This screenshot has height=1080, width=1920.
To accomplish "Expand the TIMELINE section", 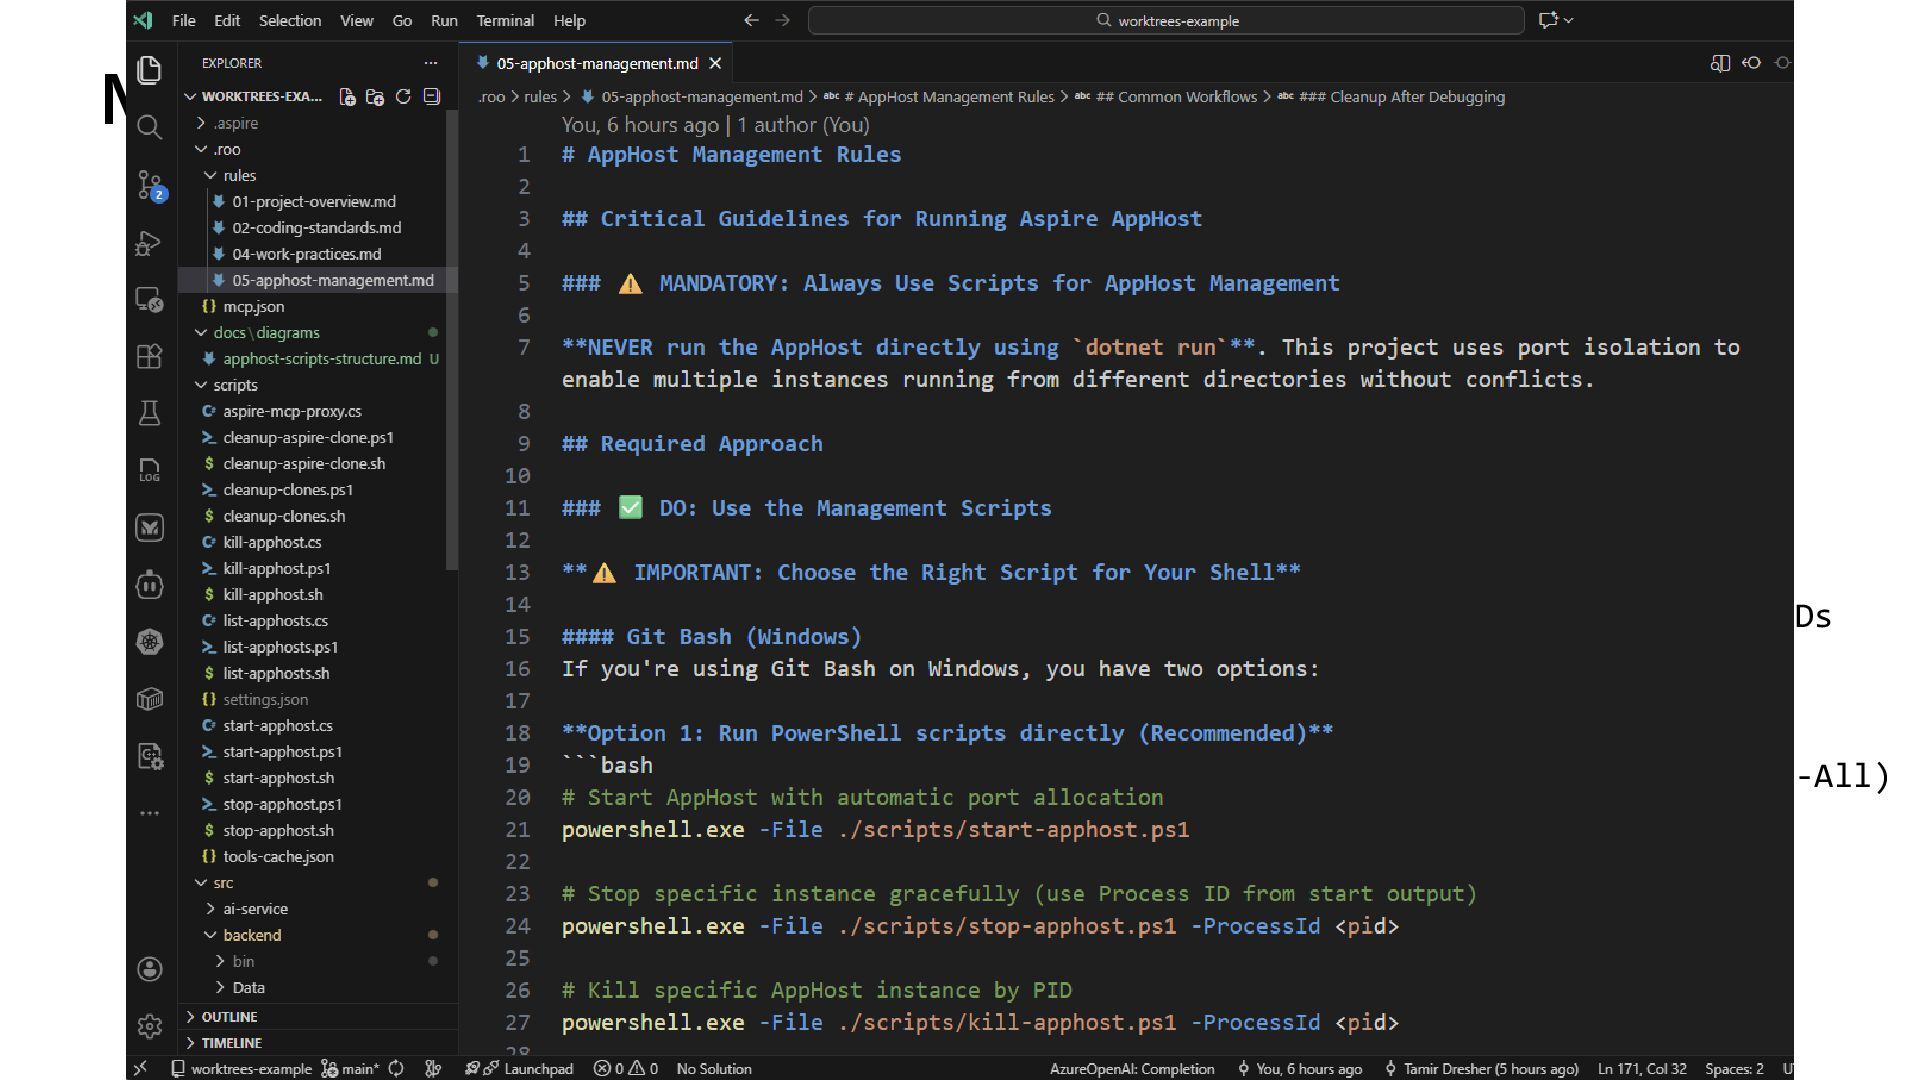I will (231, 1043).
